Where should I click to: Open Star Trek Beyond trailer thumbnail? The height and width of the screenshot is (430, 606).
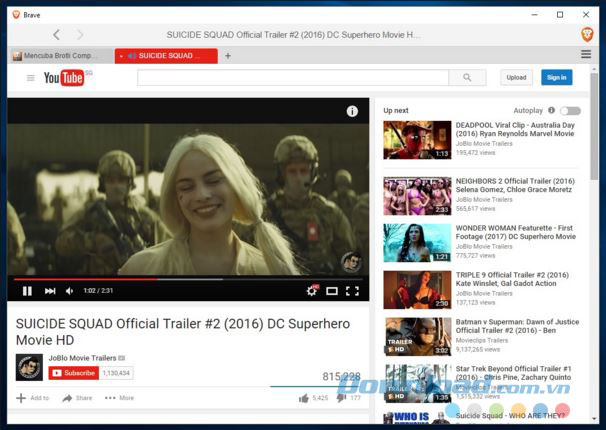(x=417, y=384)
